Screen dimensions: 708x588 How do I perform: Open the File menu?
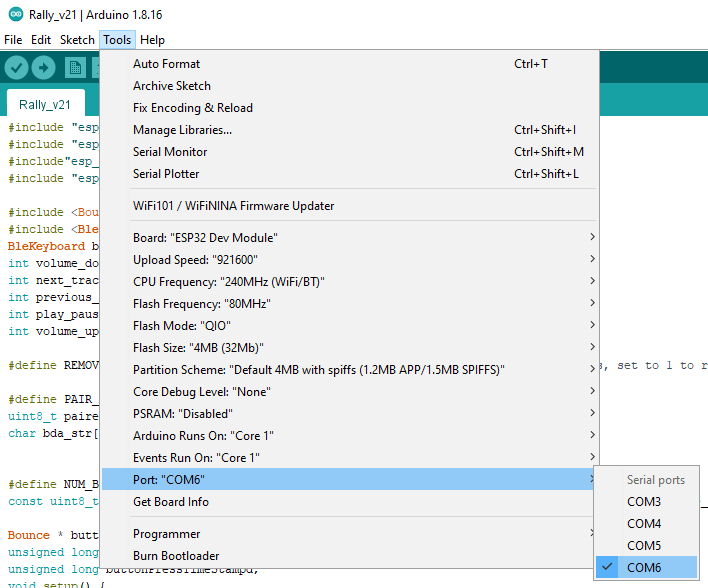[13, 40]
